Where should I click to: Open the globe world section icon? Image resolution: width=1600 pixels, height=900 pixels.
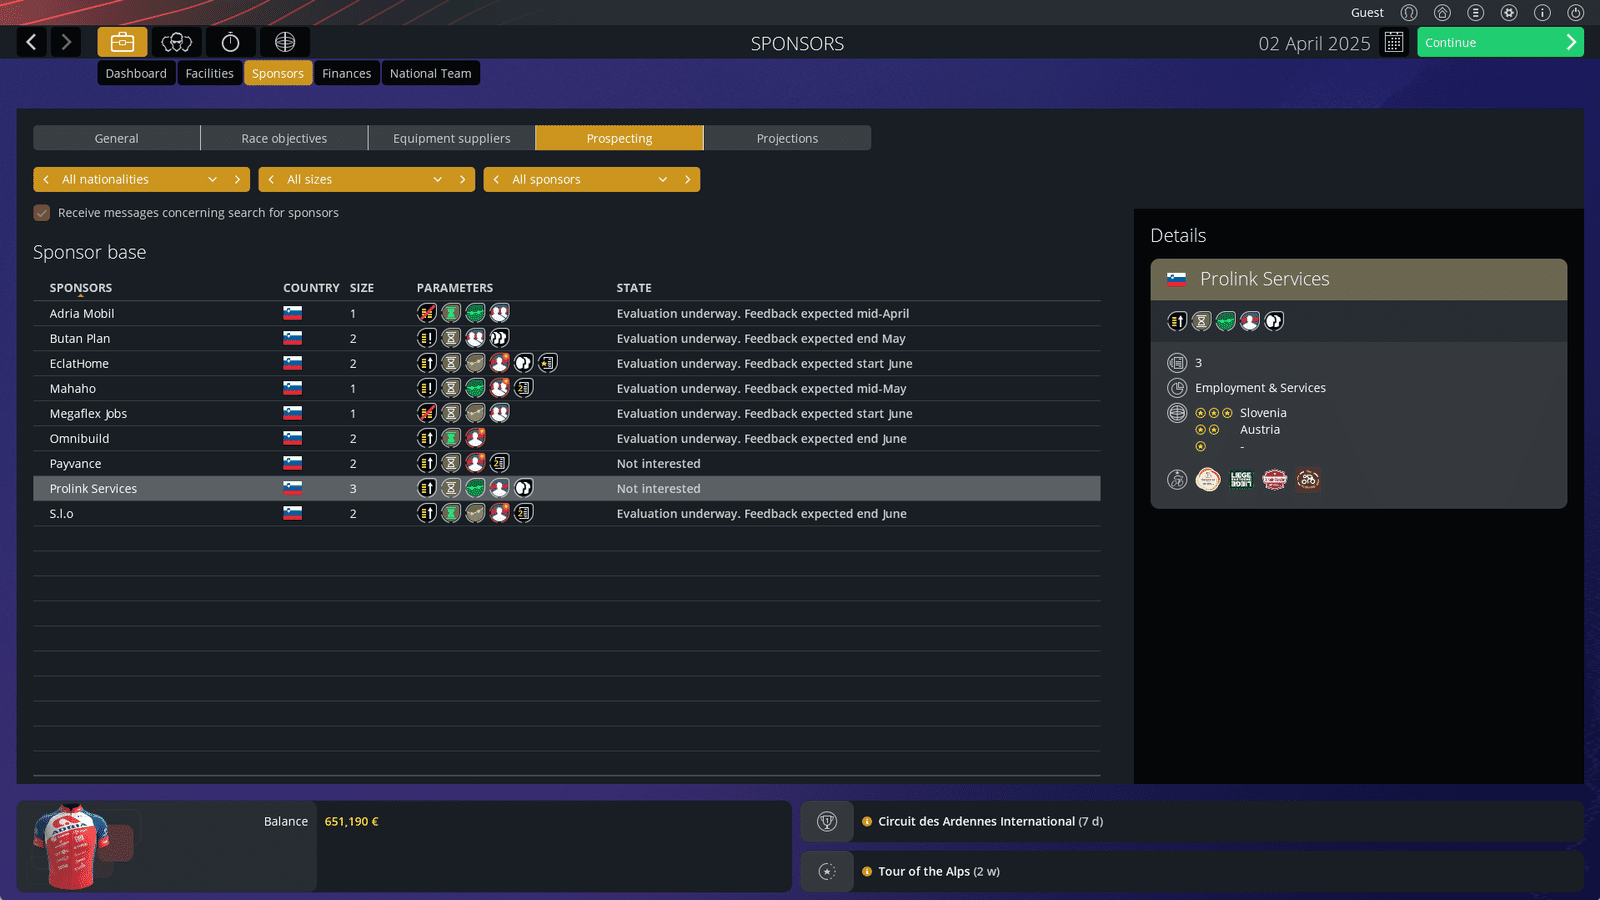(285, 42)
